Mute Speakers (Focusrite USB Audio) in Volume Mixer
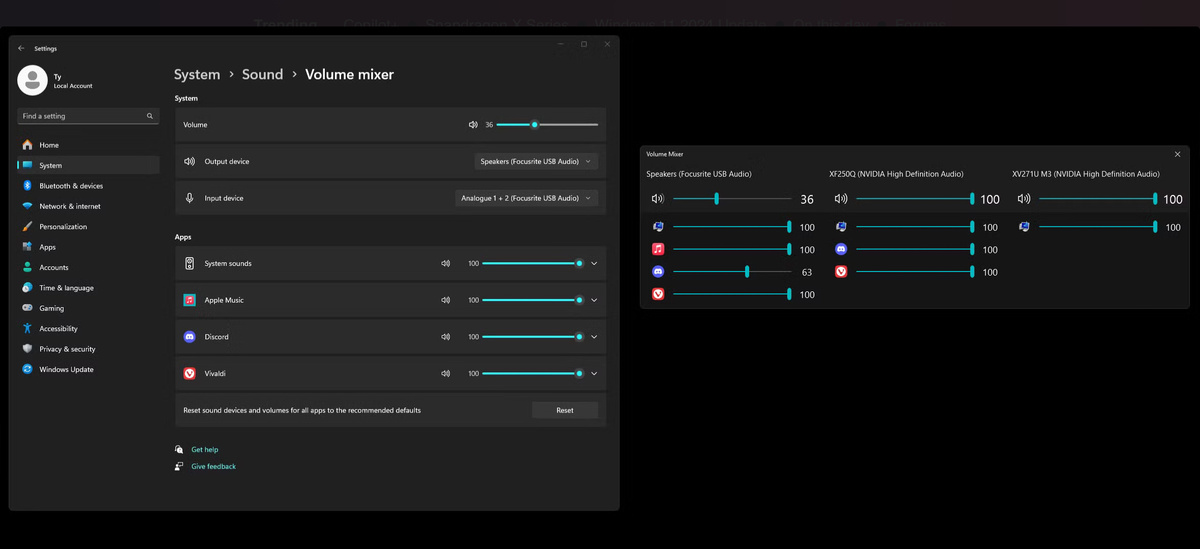 tap(658, 199)
